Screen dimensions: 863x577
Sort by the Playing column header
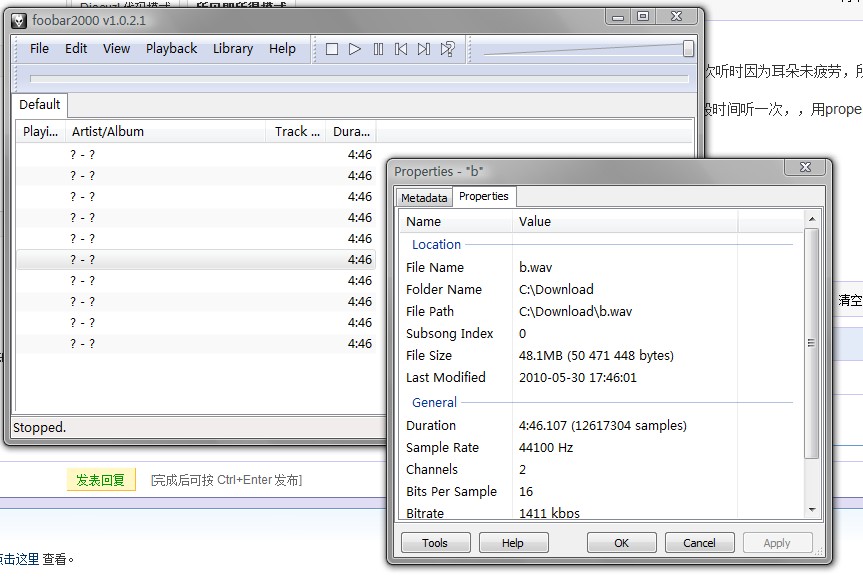(40, 132)
